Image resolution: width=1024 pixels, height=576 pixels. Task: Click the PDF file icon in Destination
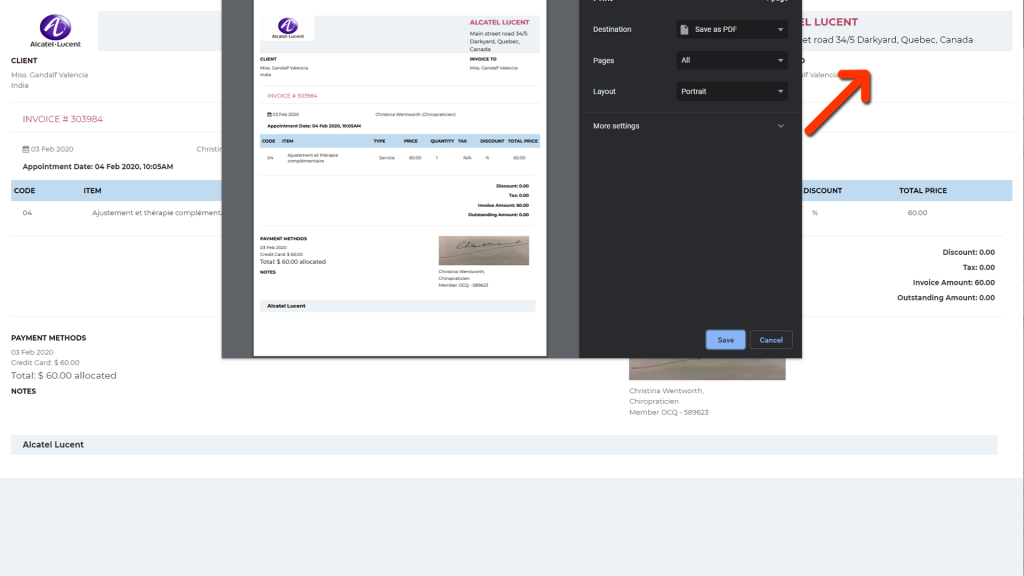pyautogui.click(x=684, y=29)
